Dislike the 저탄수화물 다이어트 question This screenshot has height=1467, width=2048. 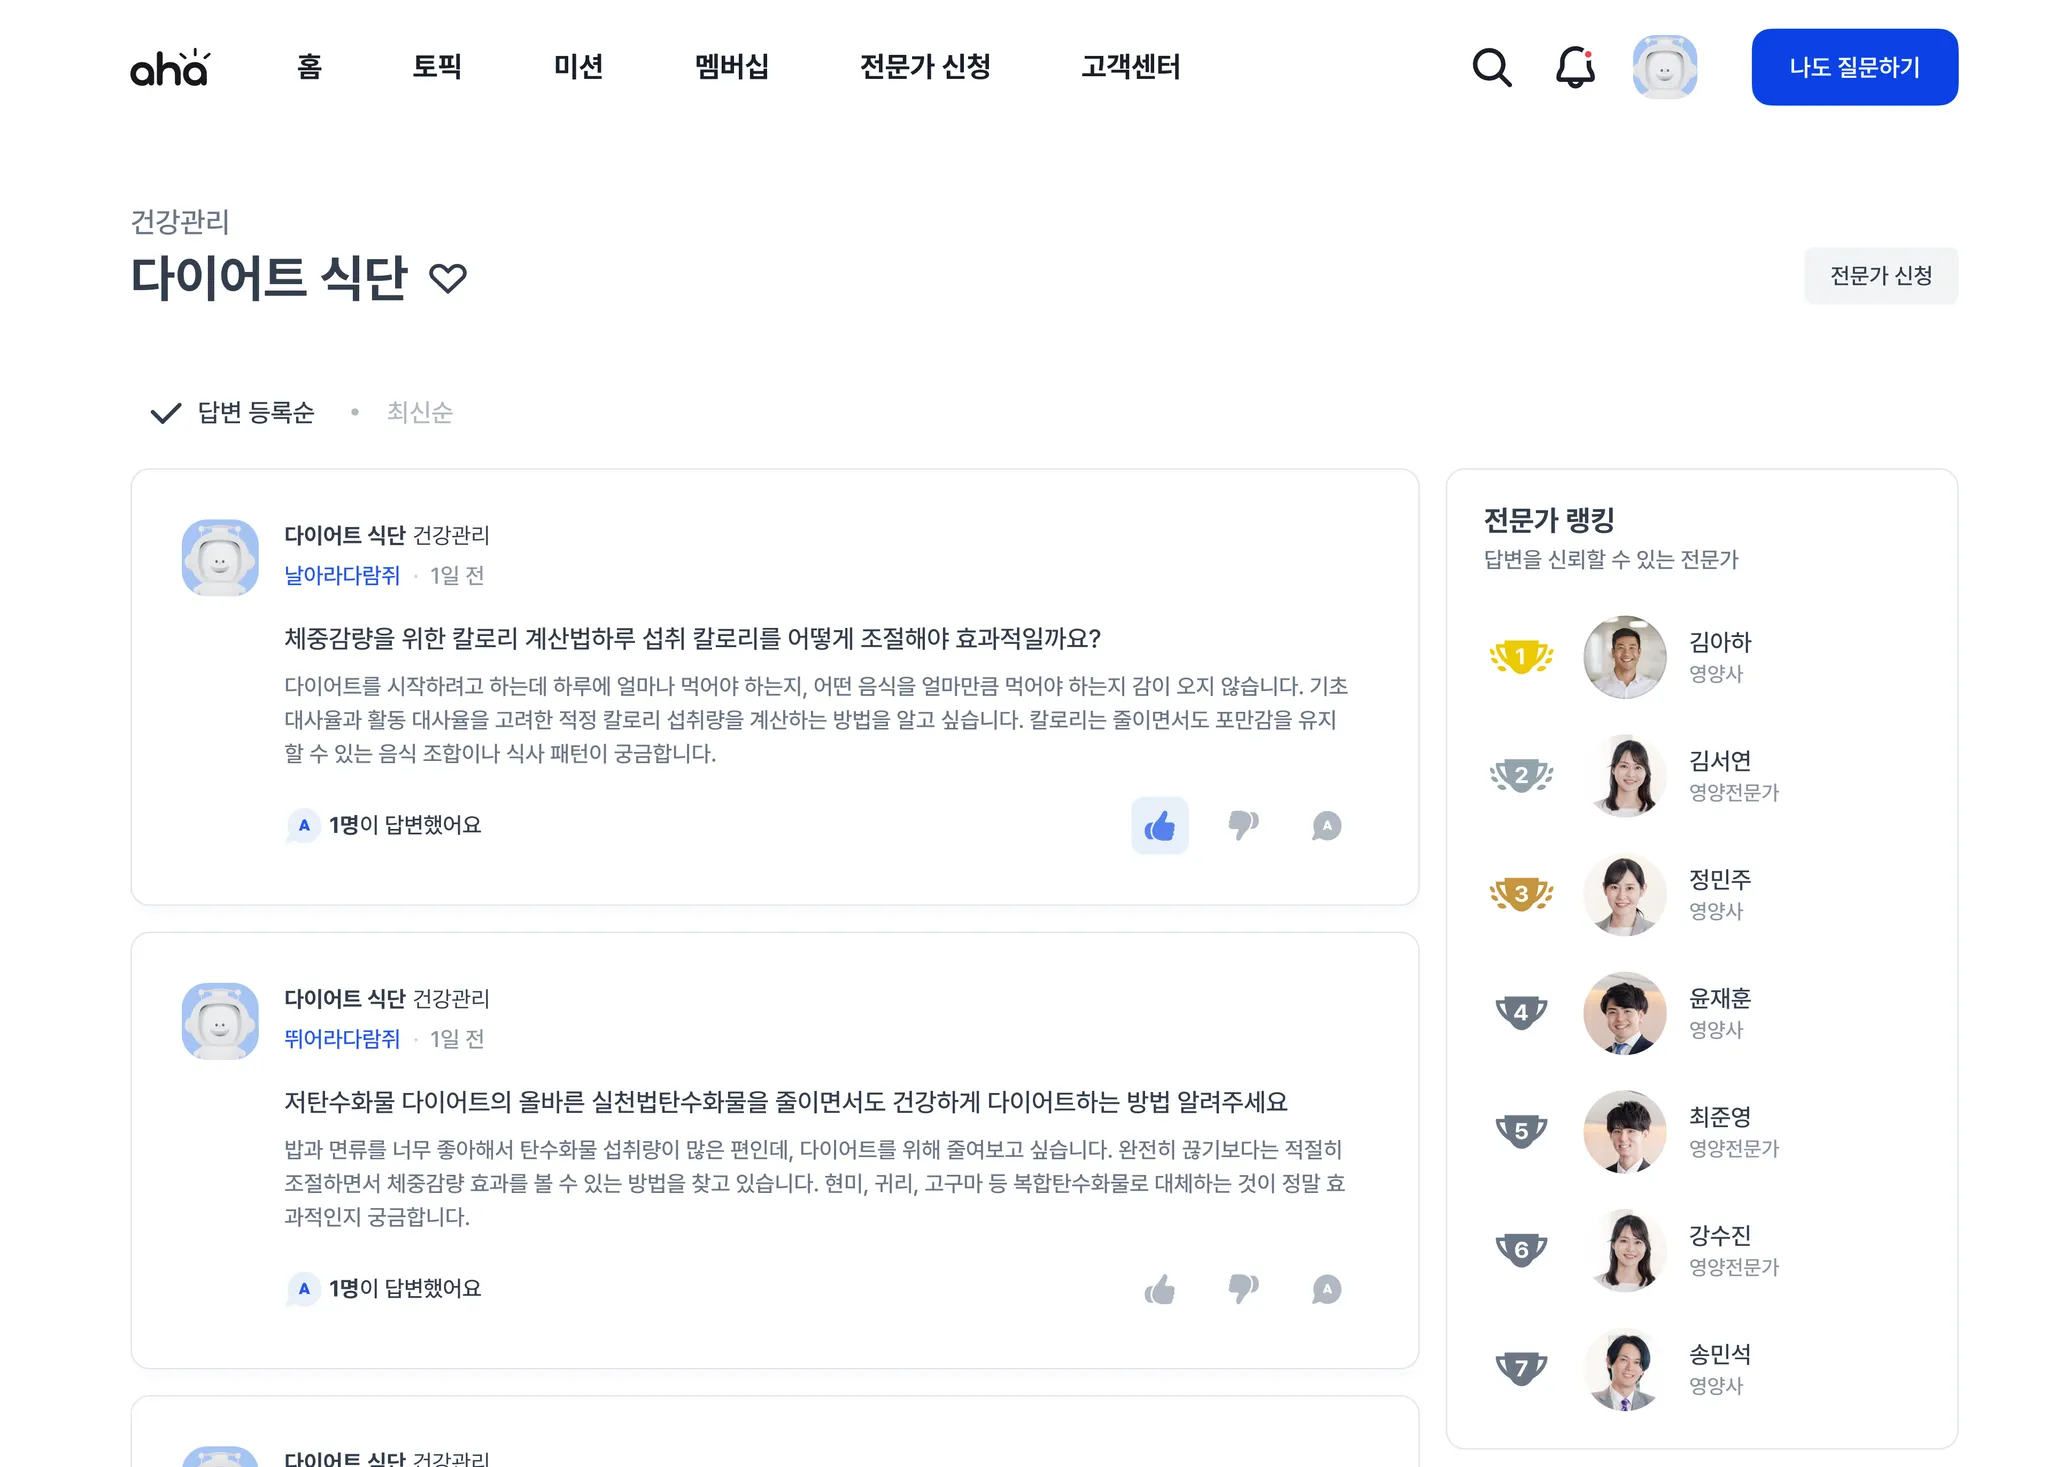click(1243, 1289)
